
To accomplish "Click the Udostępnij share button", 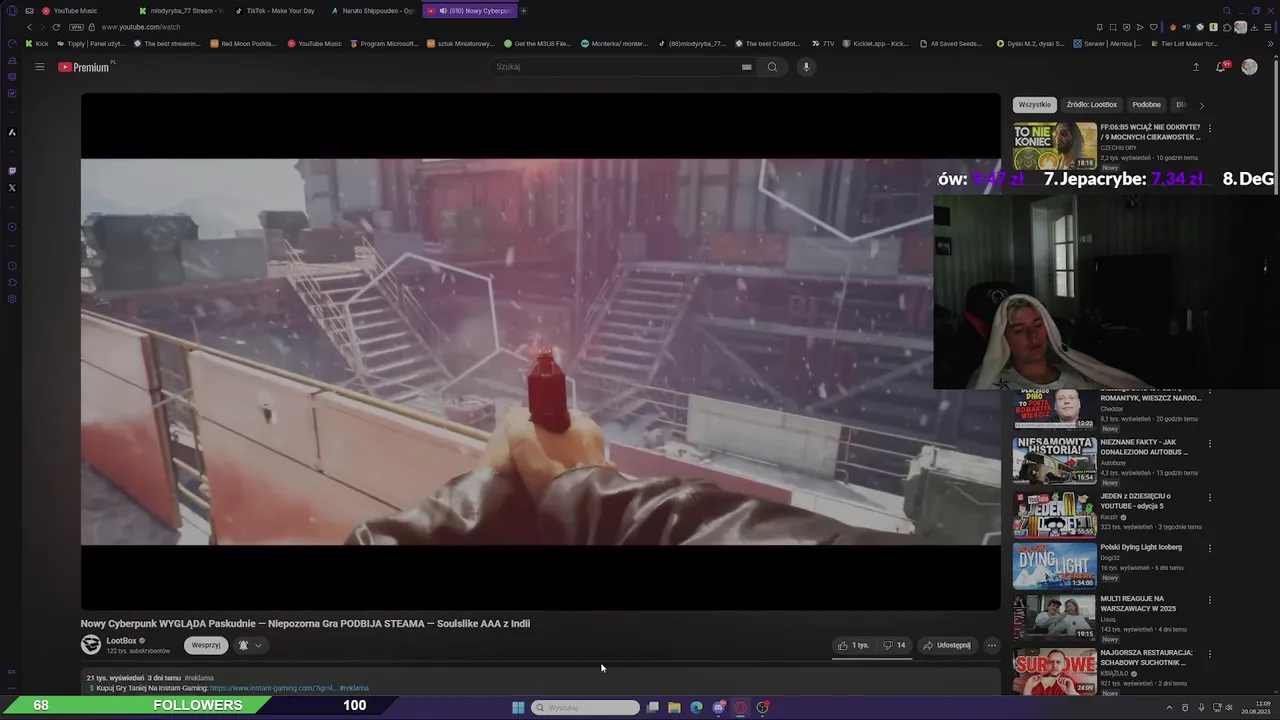I will pyautogui.click(x=947, y=645).
